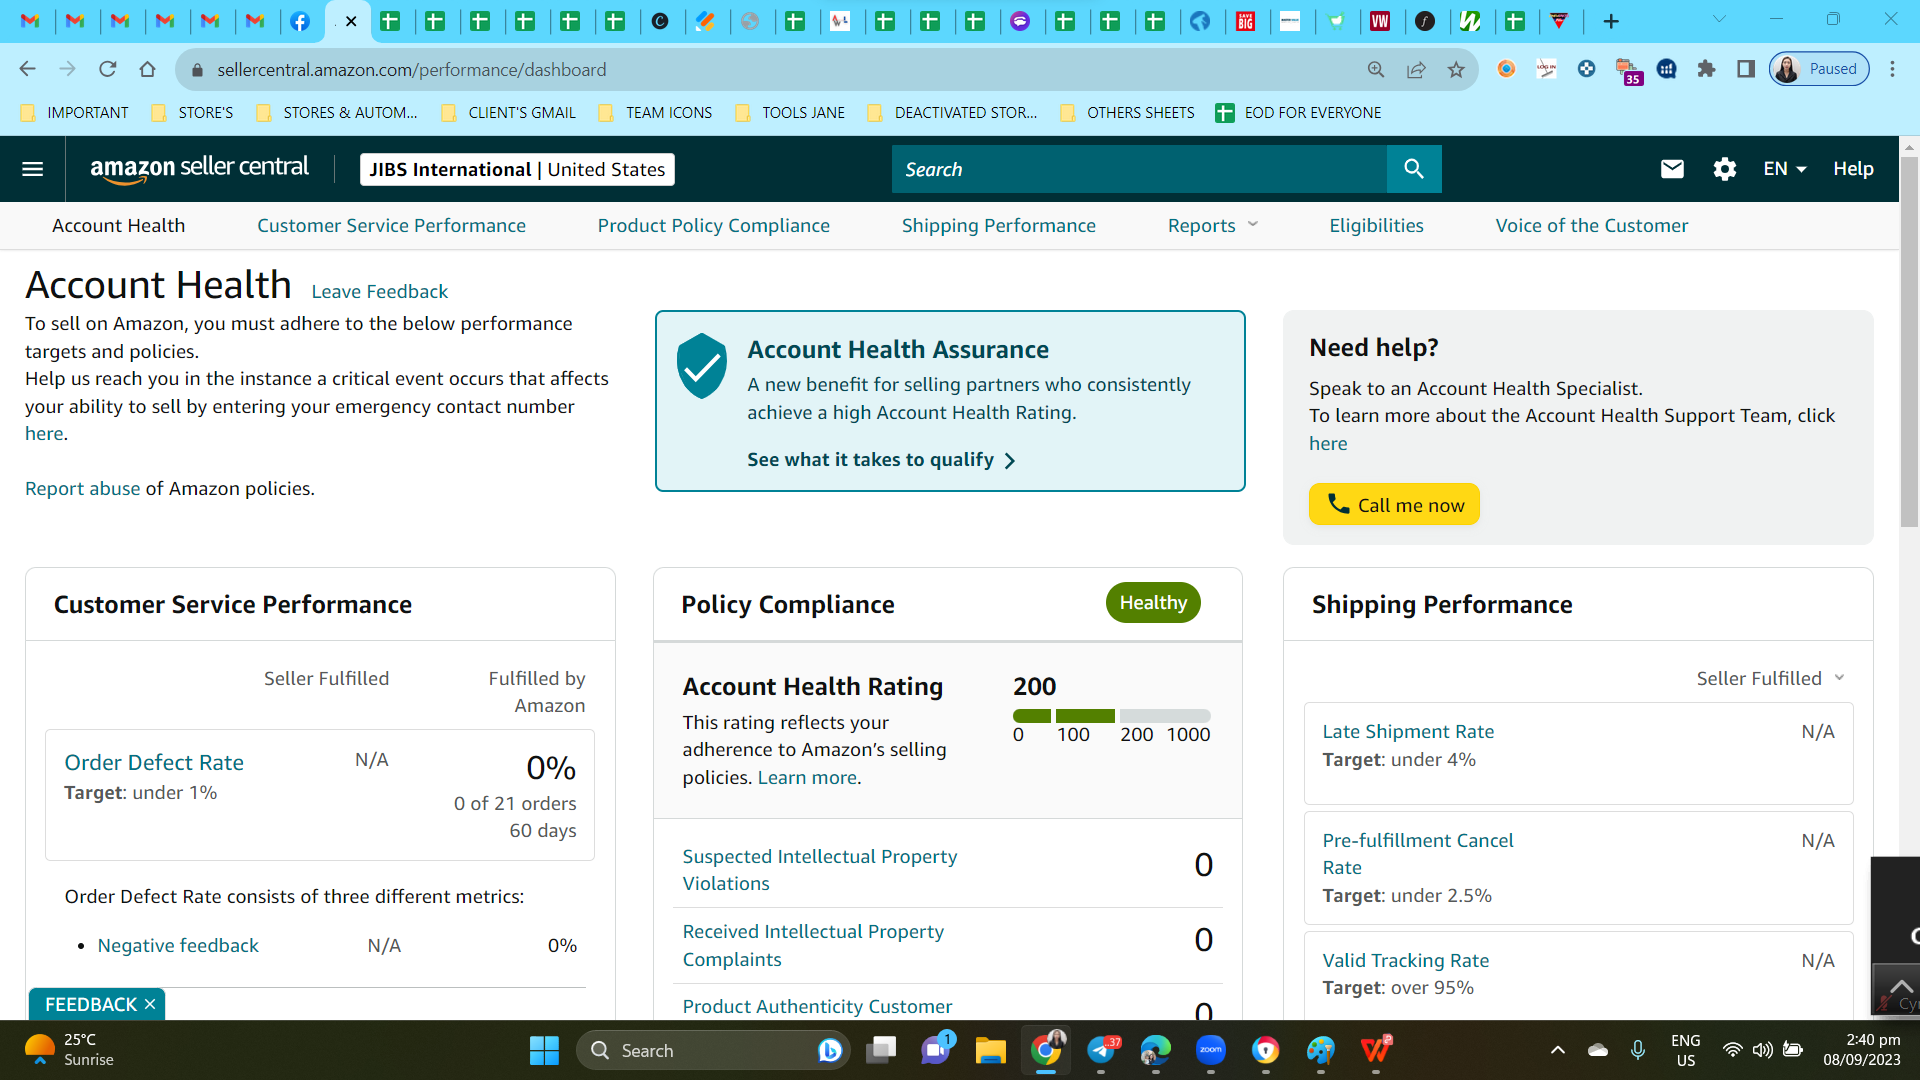Click the Healthy status badge

tap(1153, 602)
